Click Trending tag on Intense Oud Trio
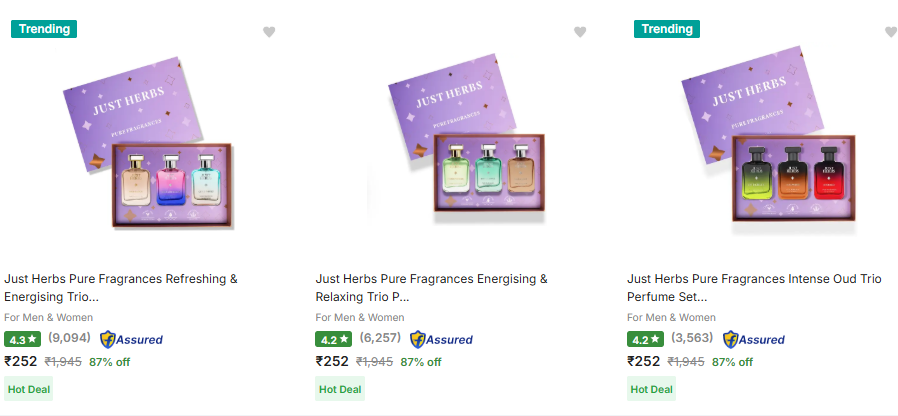The image size is (898, 416). coord(667,29)
